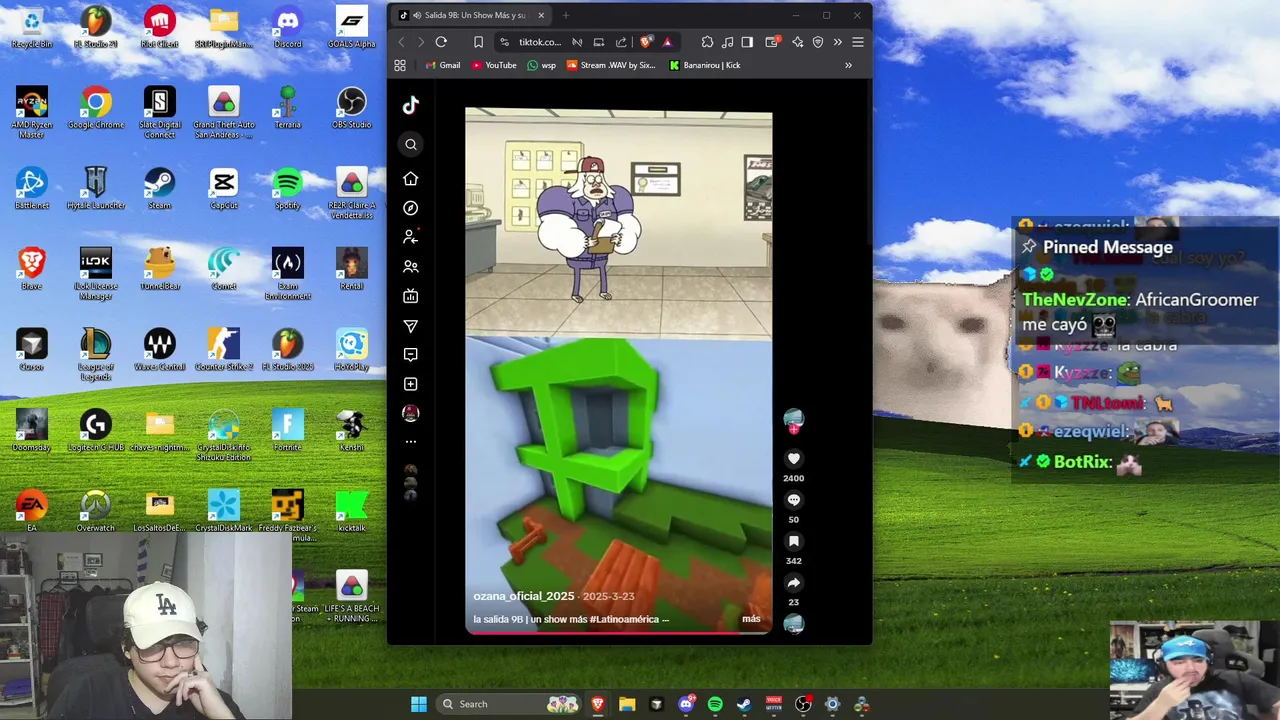
Task: Open site settings icon in address bar
Action: click(x=504, y=42)
